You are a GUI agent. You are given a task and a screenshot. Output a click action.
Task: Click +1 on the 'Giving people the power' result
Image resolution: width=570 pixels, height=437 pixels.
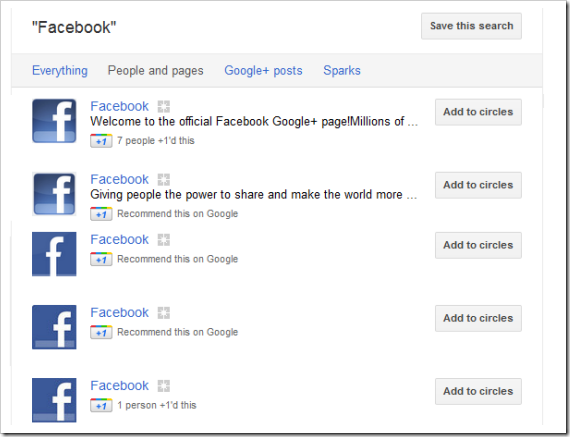click(x=101, y=214)
